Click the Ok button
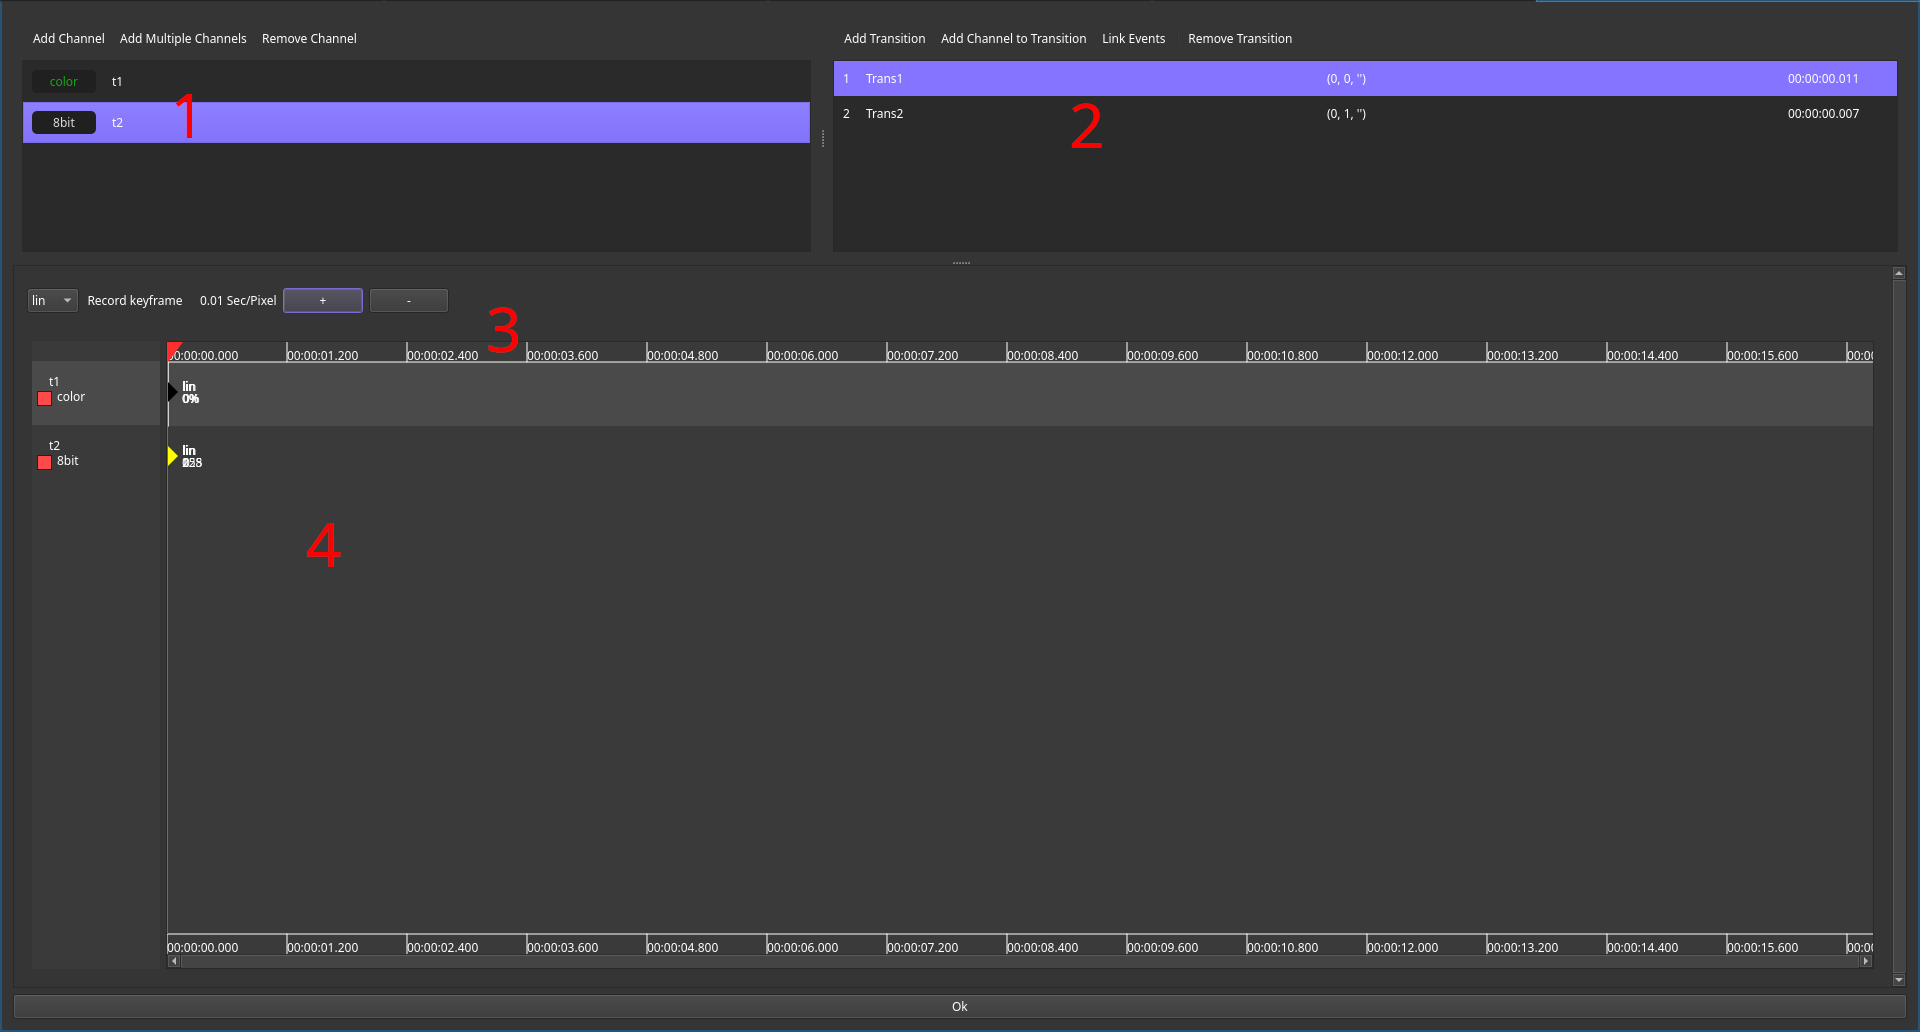This screenshot has height=1032, width=1920. pyautogui.click(x=959, y=1006)
